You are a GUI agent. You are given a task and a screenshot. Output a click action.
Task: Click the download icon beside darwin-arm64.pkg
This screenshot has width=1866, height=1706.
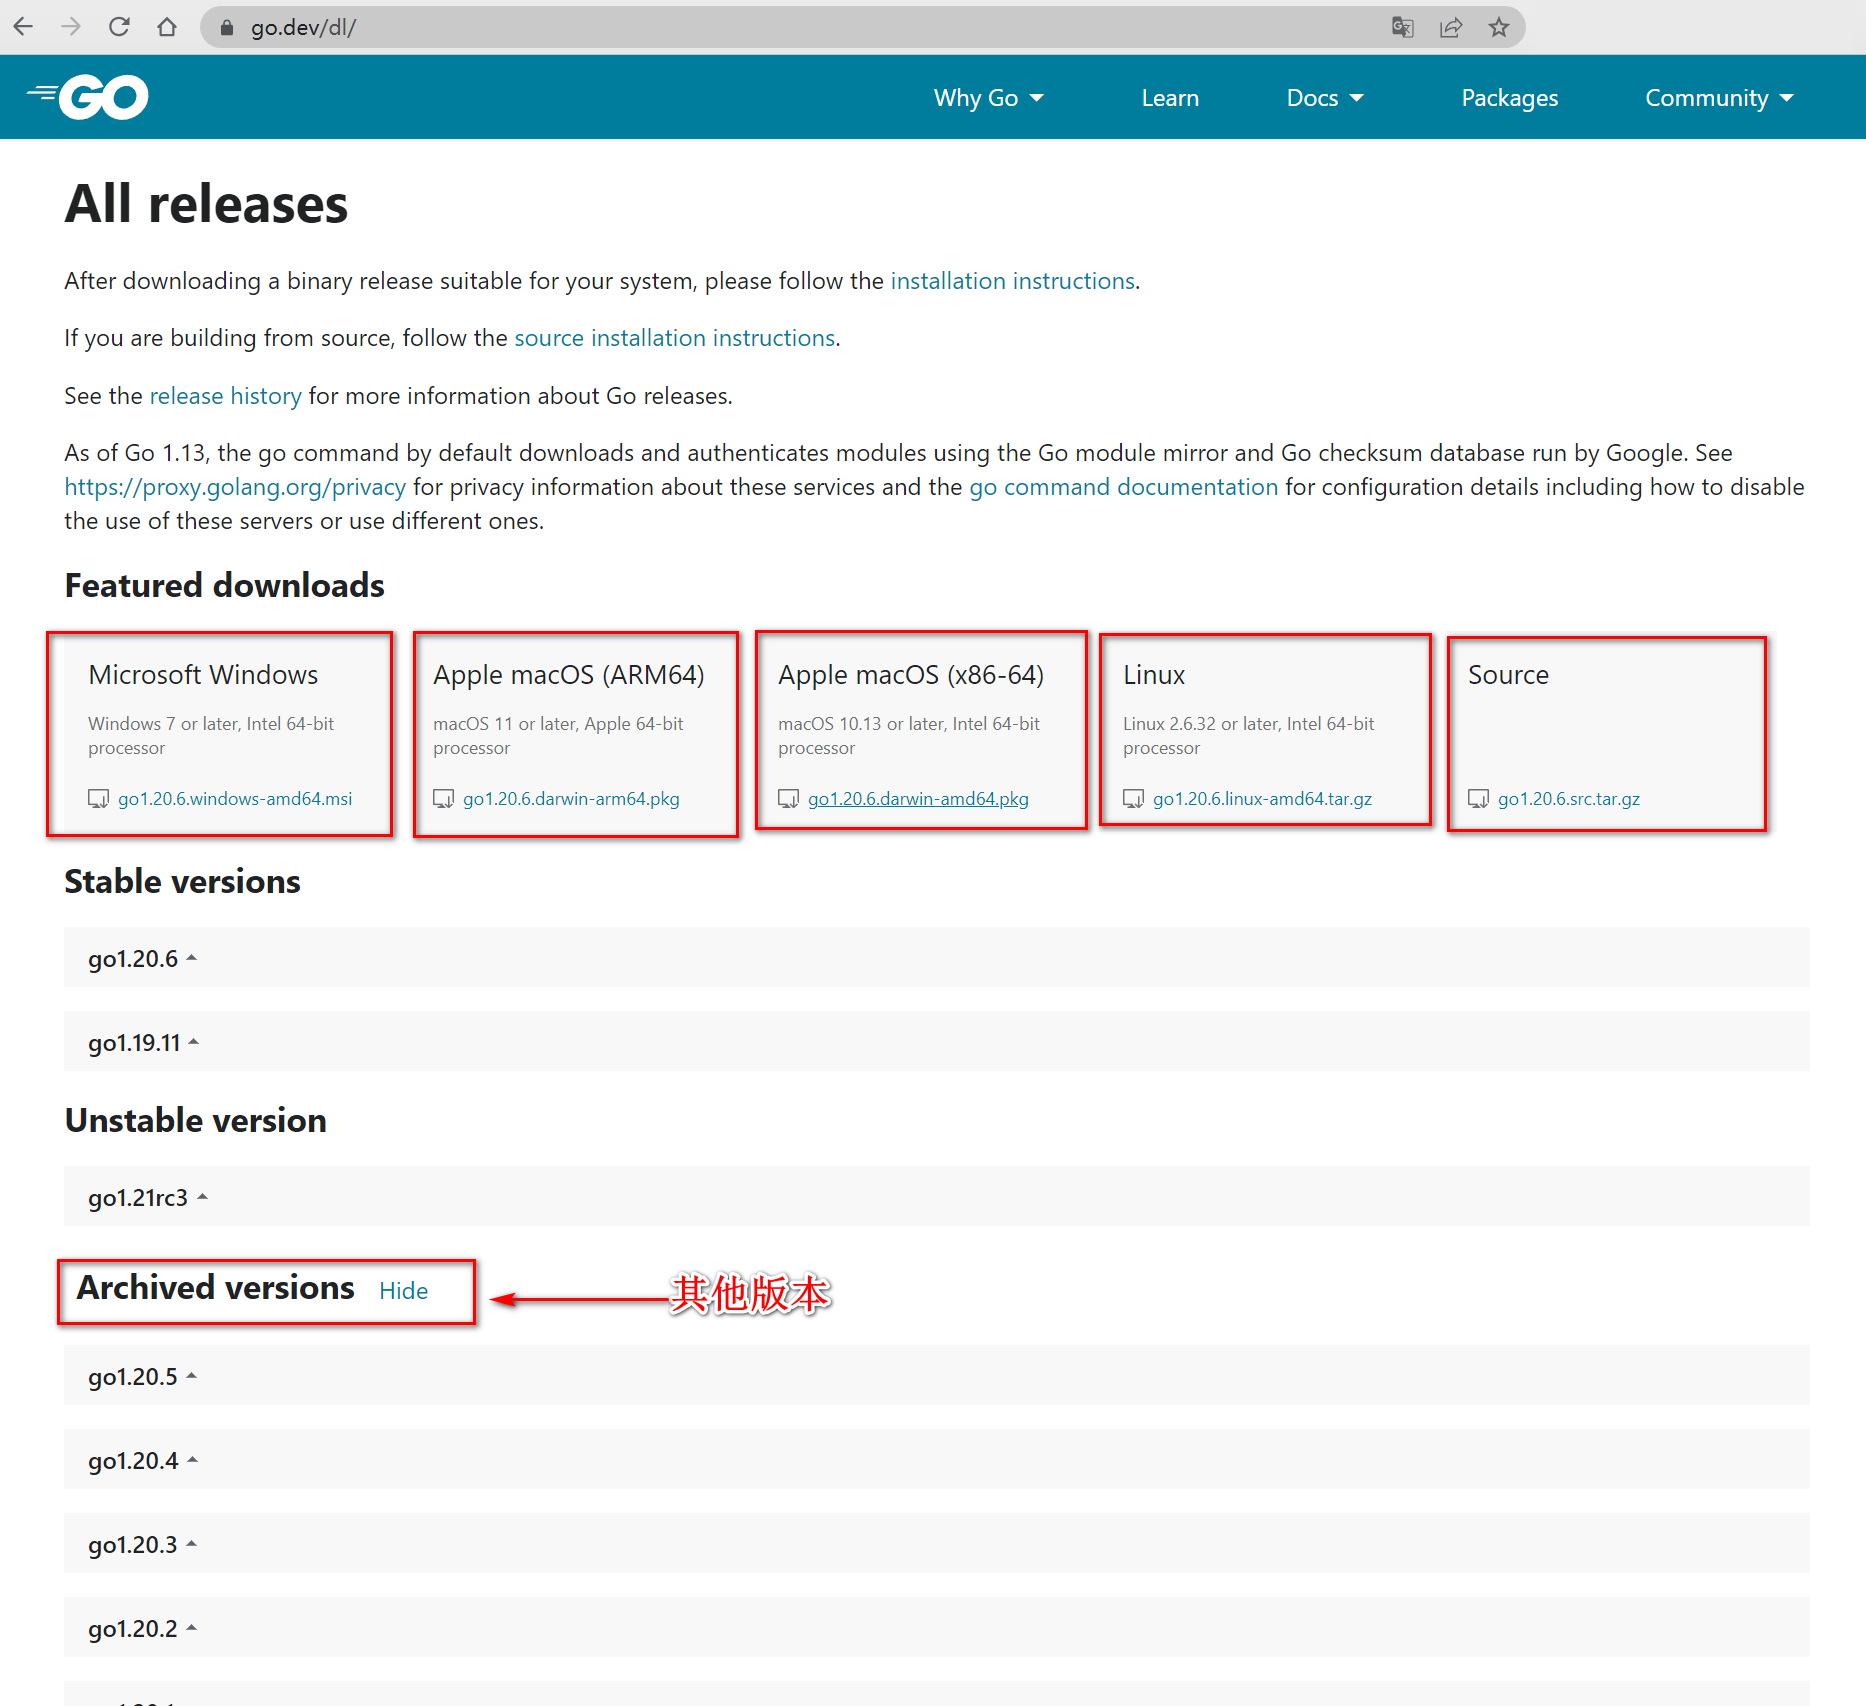[443, 798]
